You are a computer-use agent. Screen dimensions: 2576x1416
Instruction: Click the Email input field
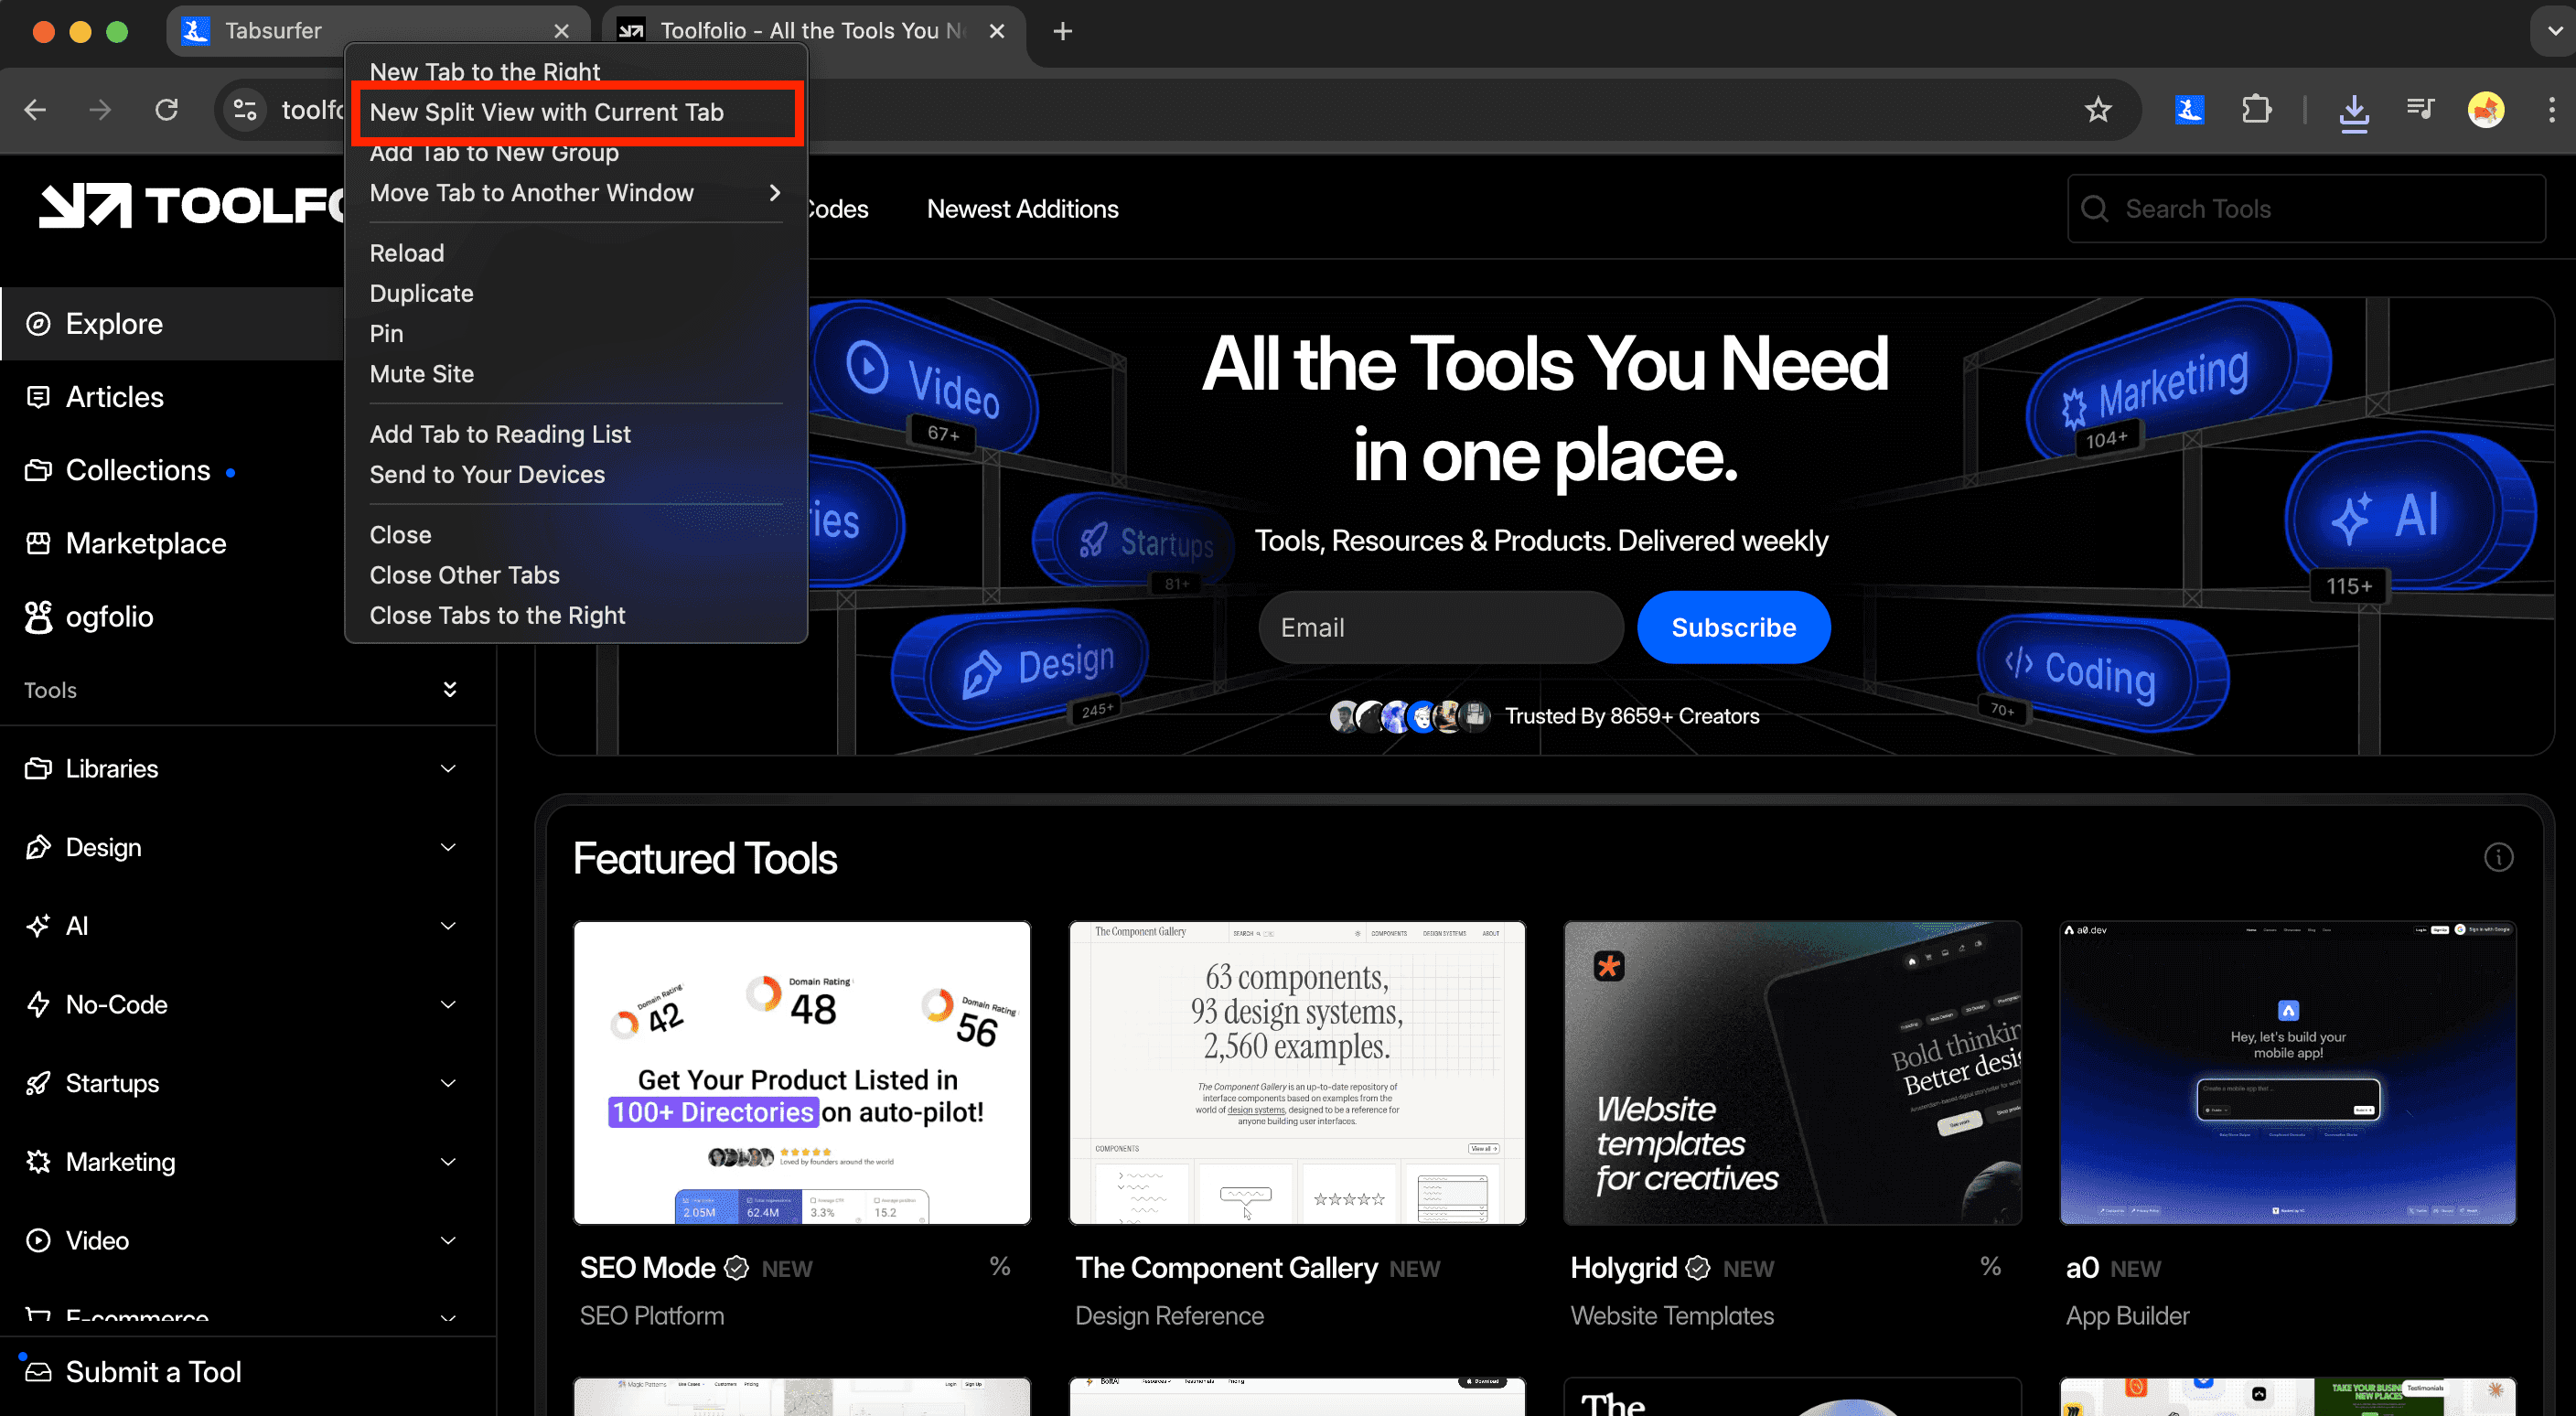1441,628
